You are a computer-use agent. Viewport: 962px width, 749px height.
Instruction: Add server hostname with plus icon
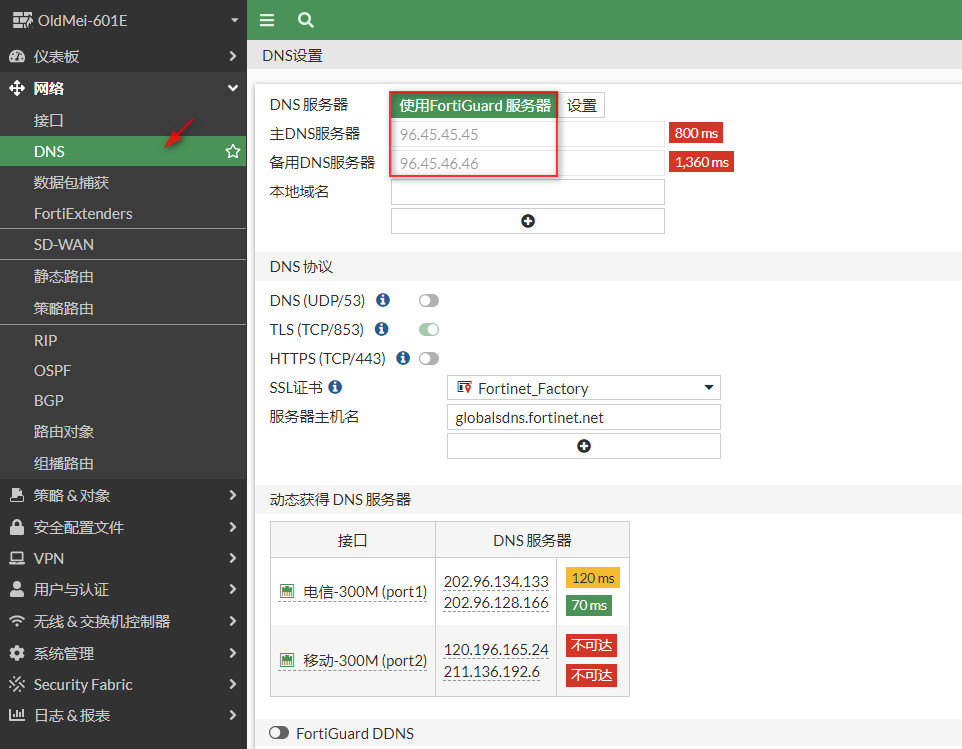(583, 446)
